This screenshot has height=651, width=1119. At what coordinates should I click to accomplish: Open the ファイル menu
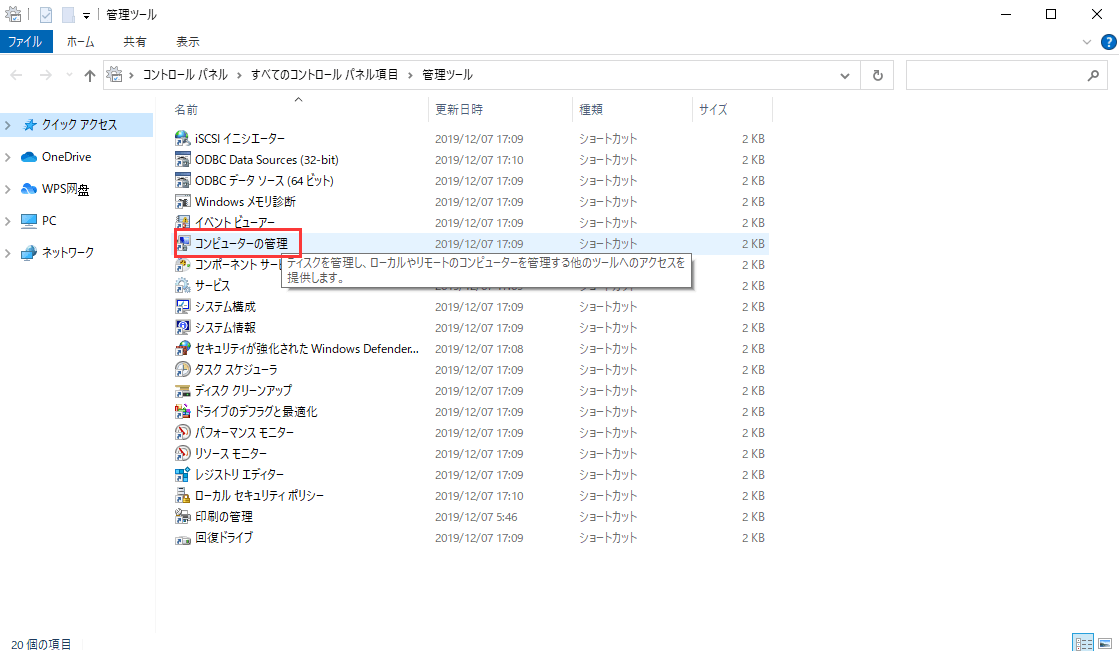[x=26, y=41]
